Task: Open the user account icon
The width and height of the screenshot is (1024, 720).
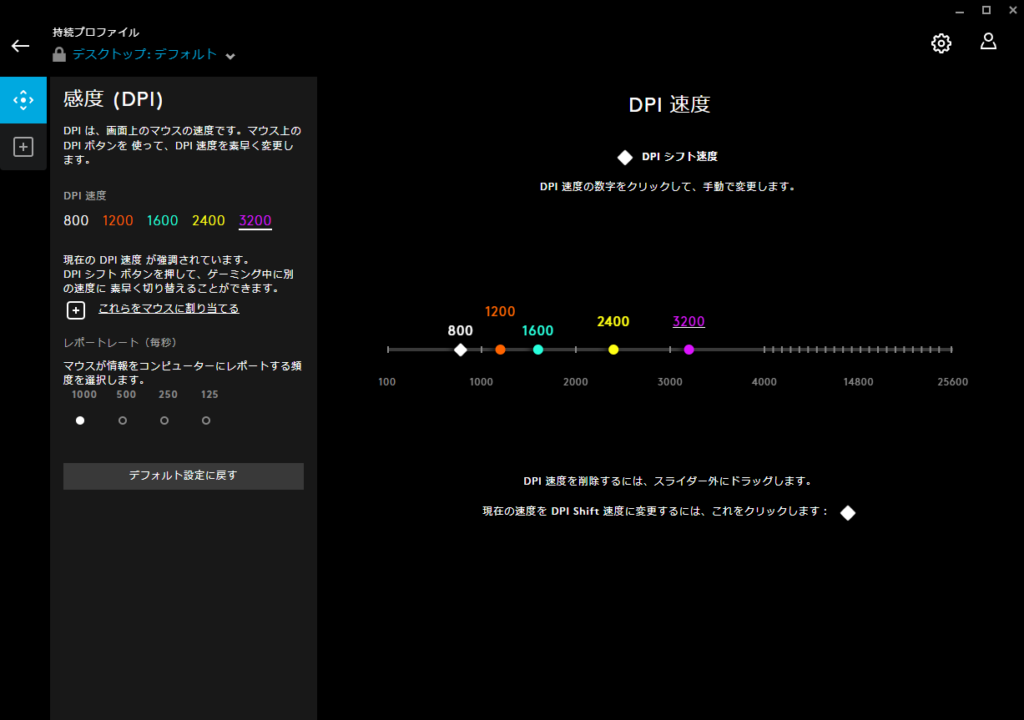Action: point(988,42)
